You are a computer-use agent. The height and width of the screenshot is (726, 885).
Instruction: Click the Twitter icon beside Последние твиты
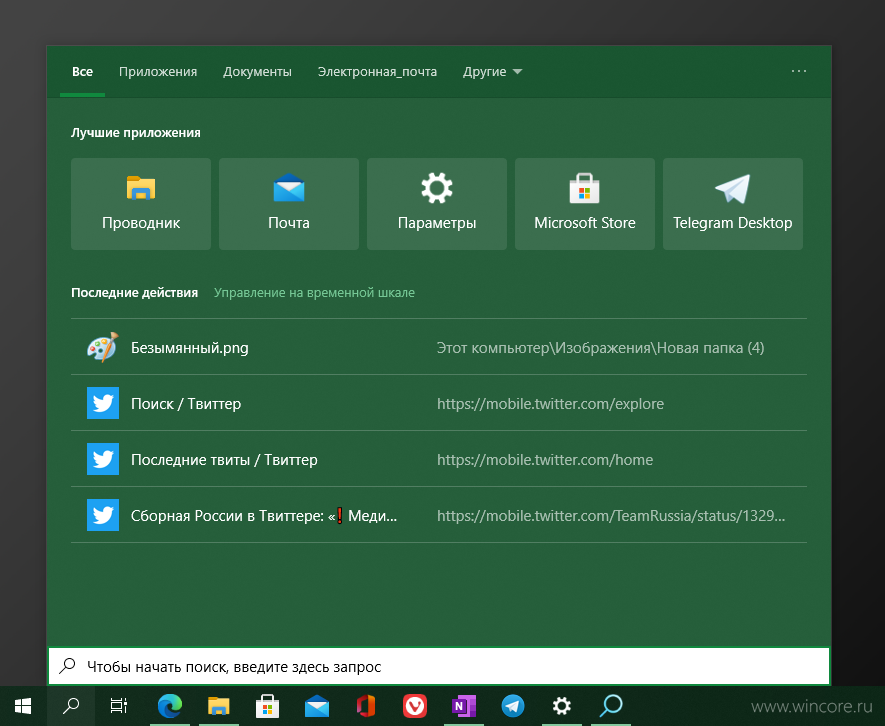point(103,459)
